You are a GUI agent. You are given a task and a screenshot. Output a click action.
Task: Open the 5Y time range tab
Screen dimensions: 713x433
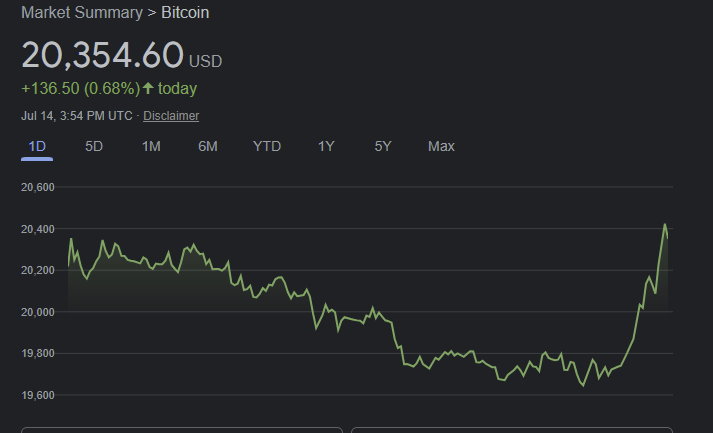point(383,146)
